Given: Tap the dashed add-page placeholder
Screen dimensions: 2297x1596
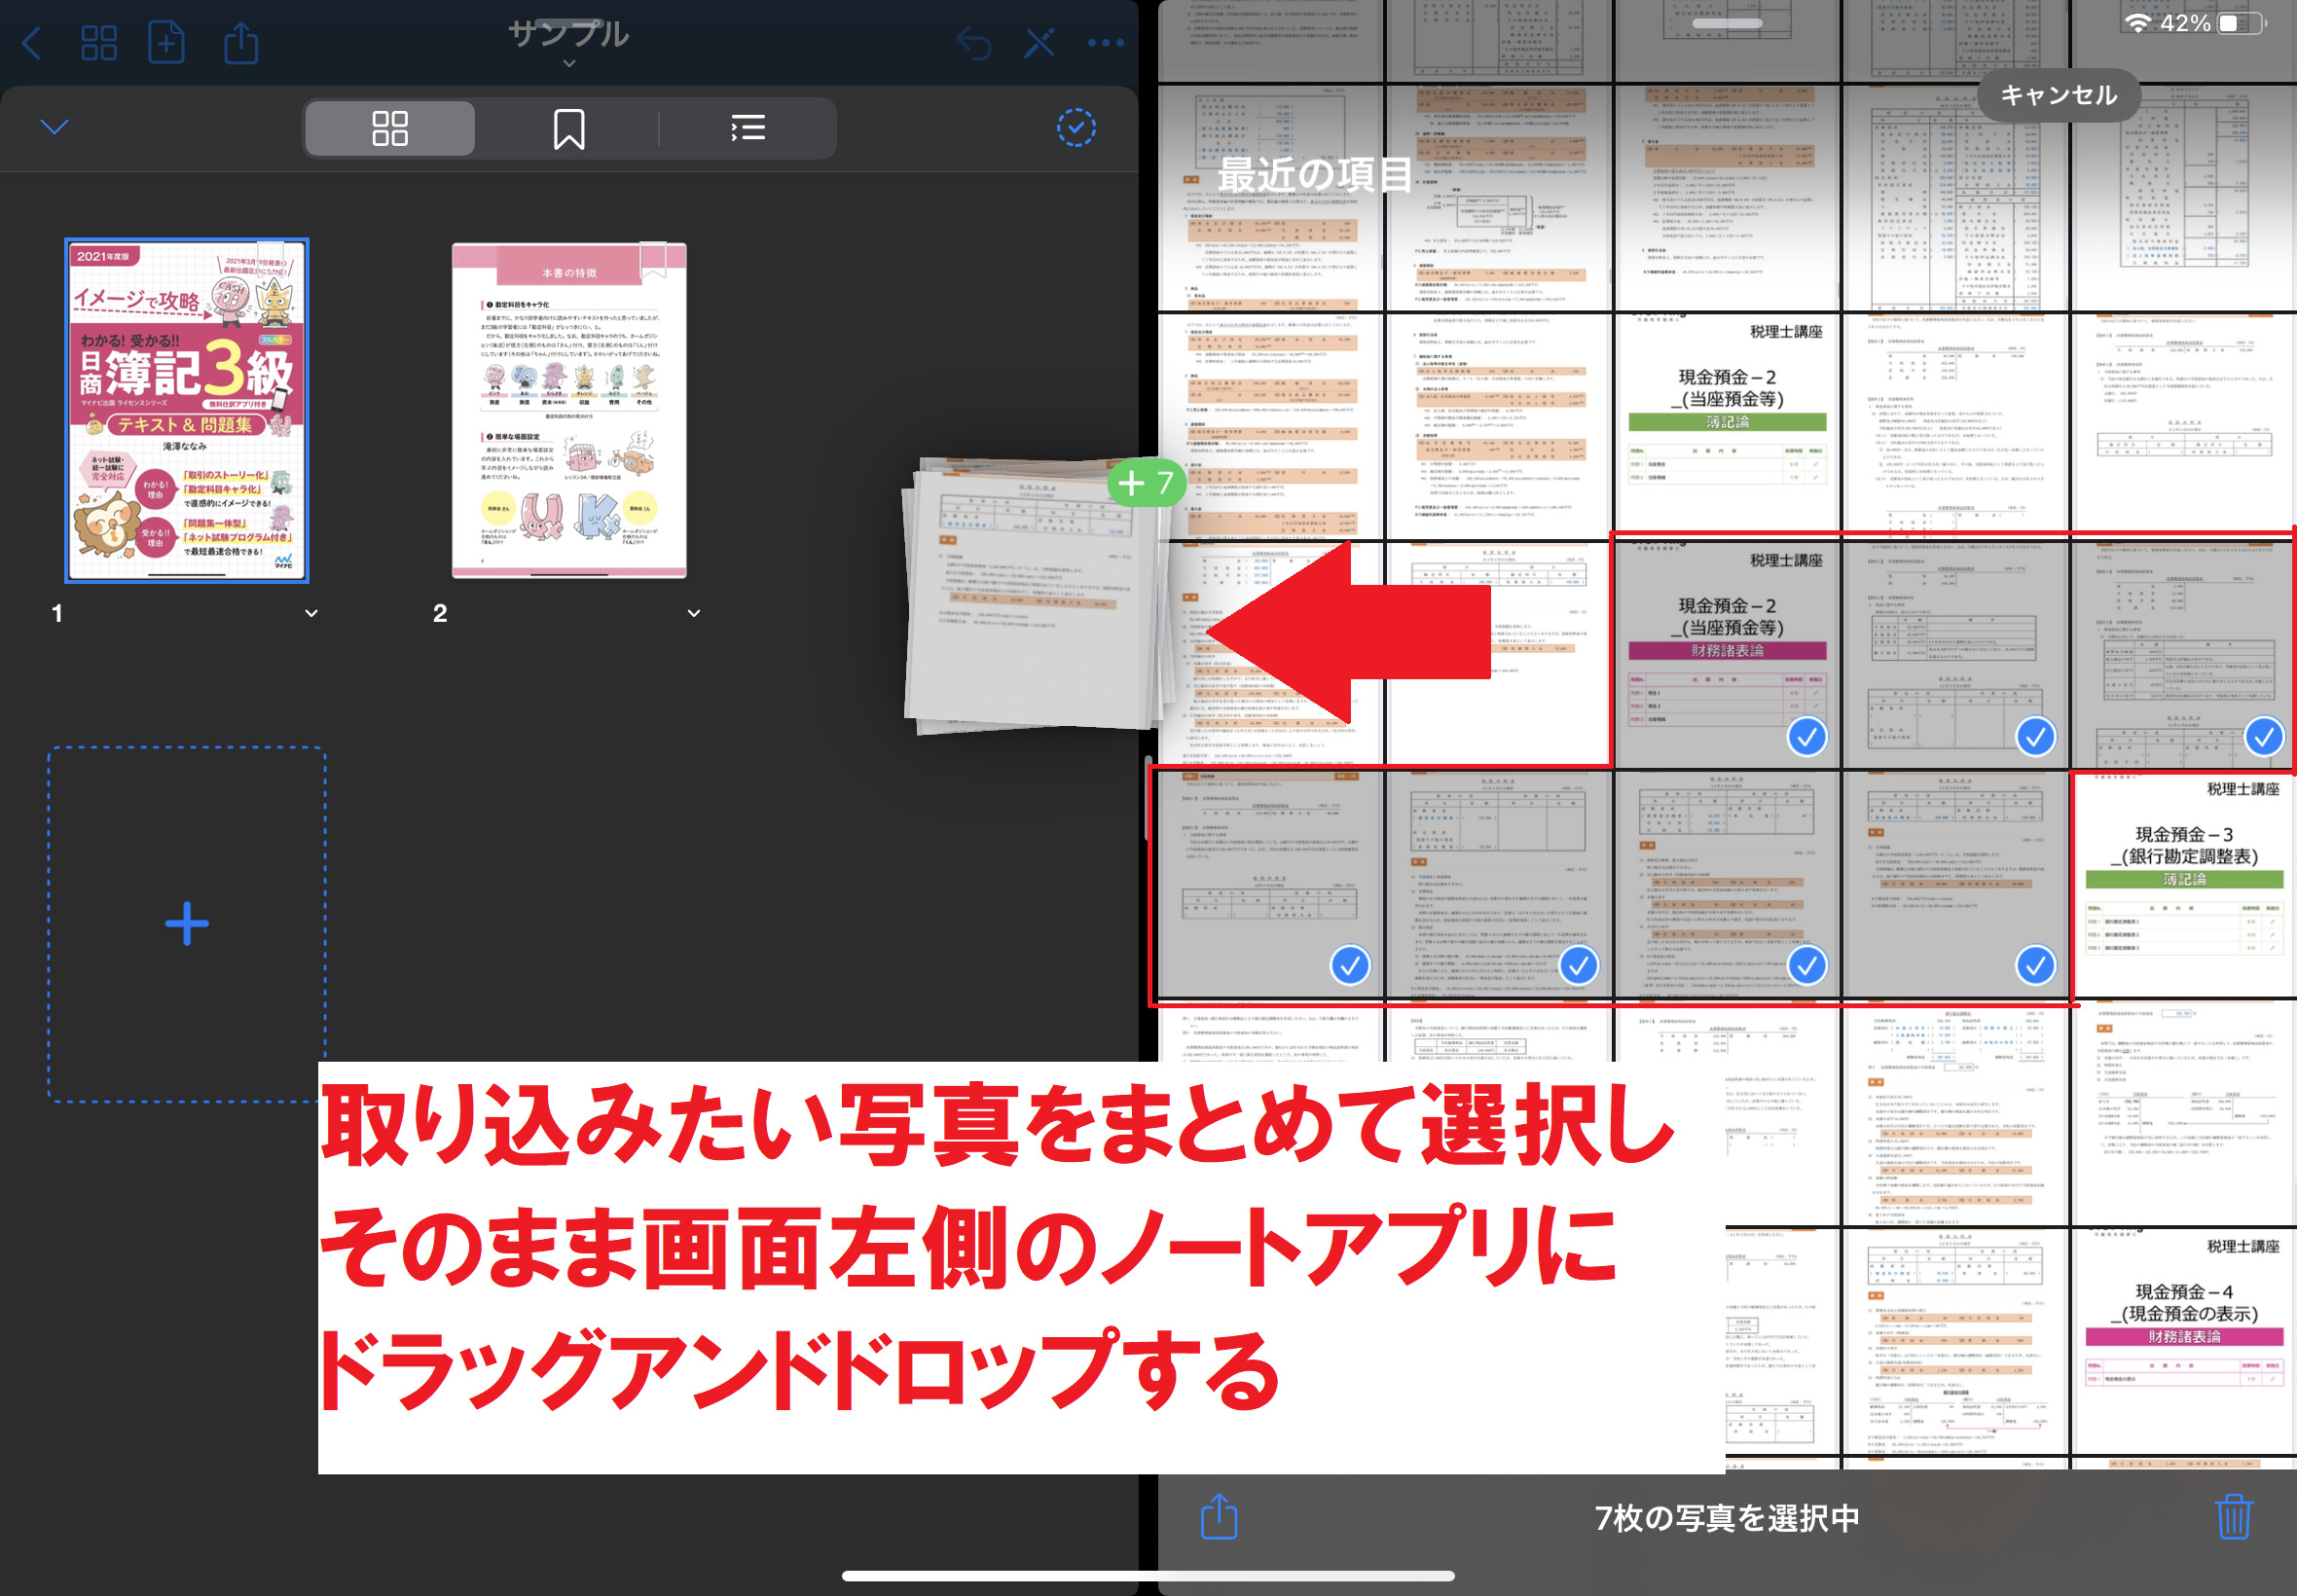Looking at the screenshot, I should [187, 923].
